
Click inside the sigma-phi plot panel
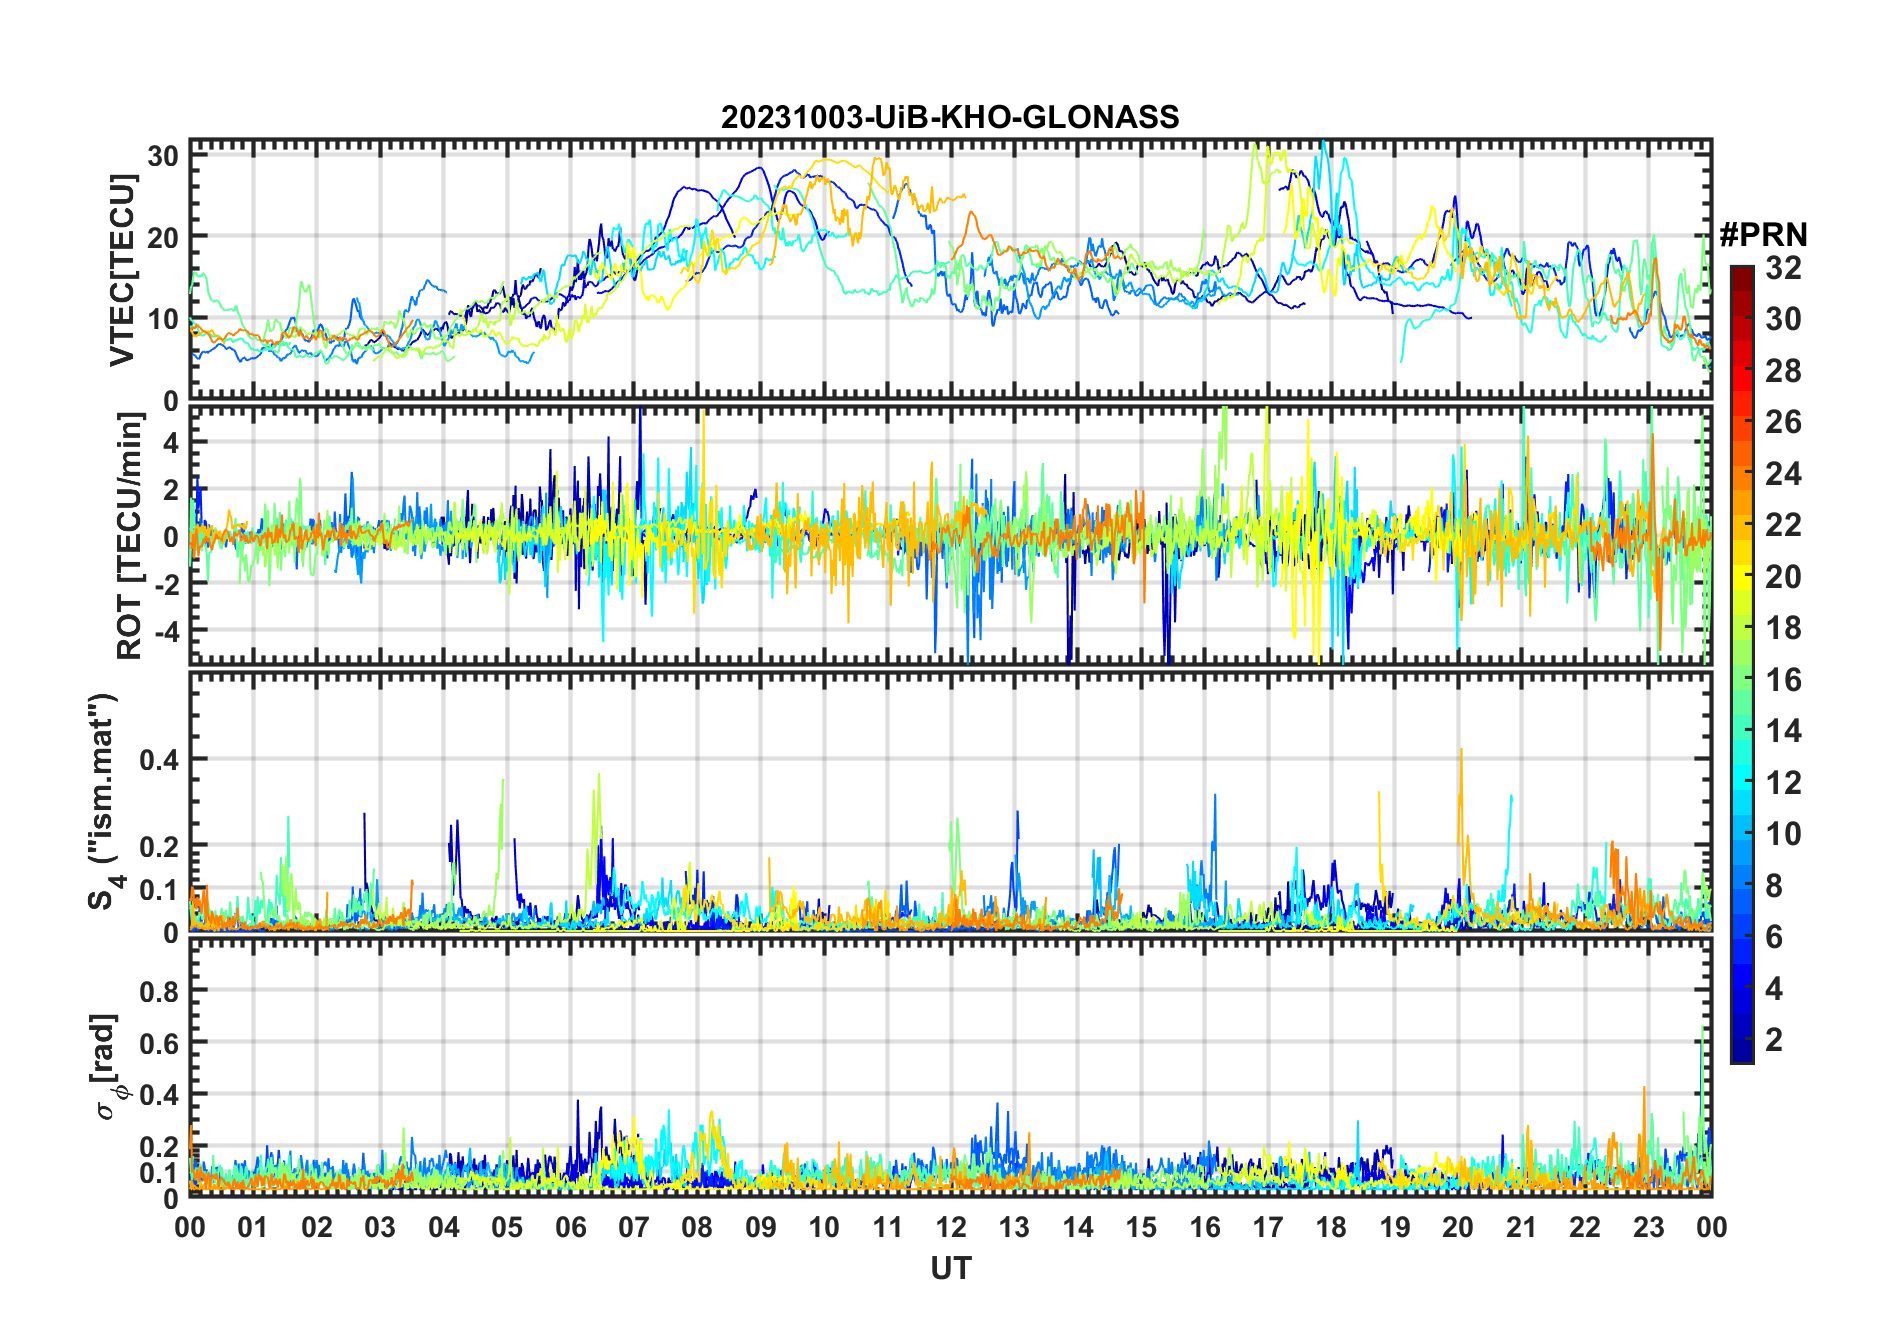pyautogui.click(x=950, y=1067)
